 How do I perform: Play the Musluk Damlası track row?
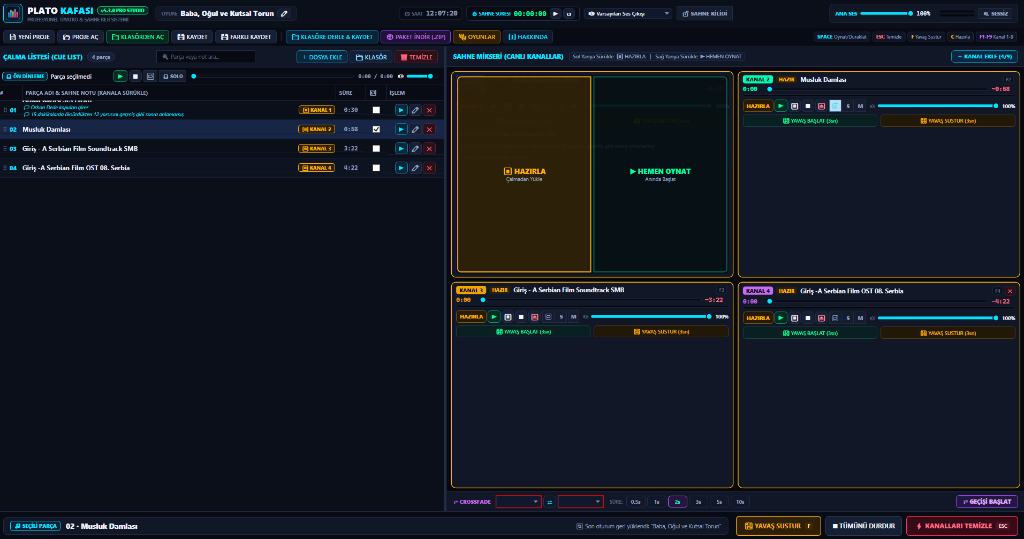tap(401, 129)
